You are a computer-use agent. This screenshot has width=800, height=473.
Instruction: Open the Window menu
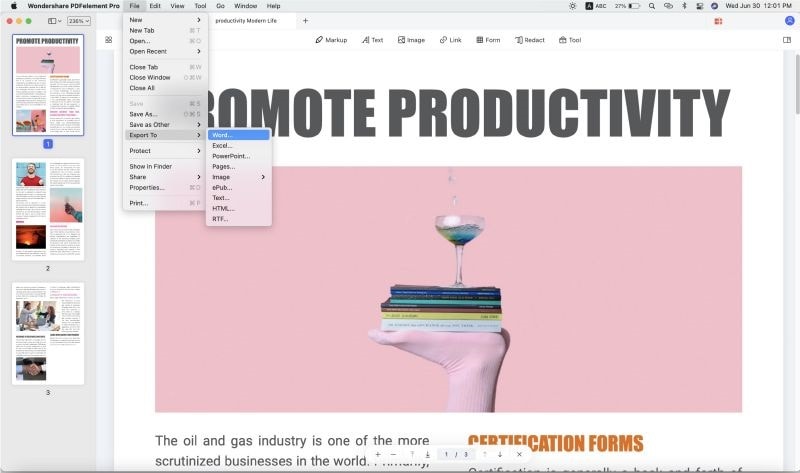pyautogui.click(x=245, y=6)
